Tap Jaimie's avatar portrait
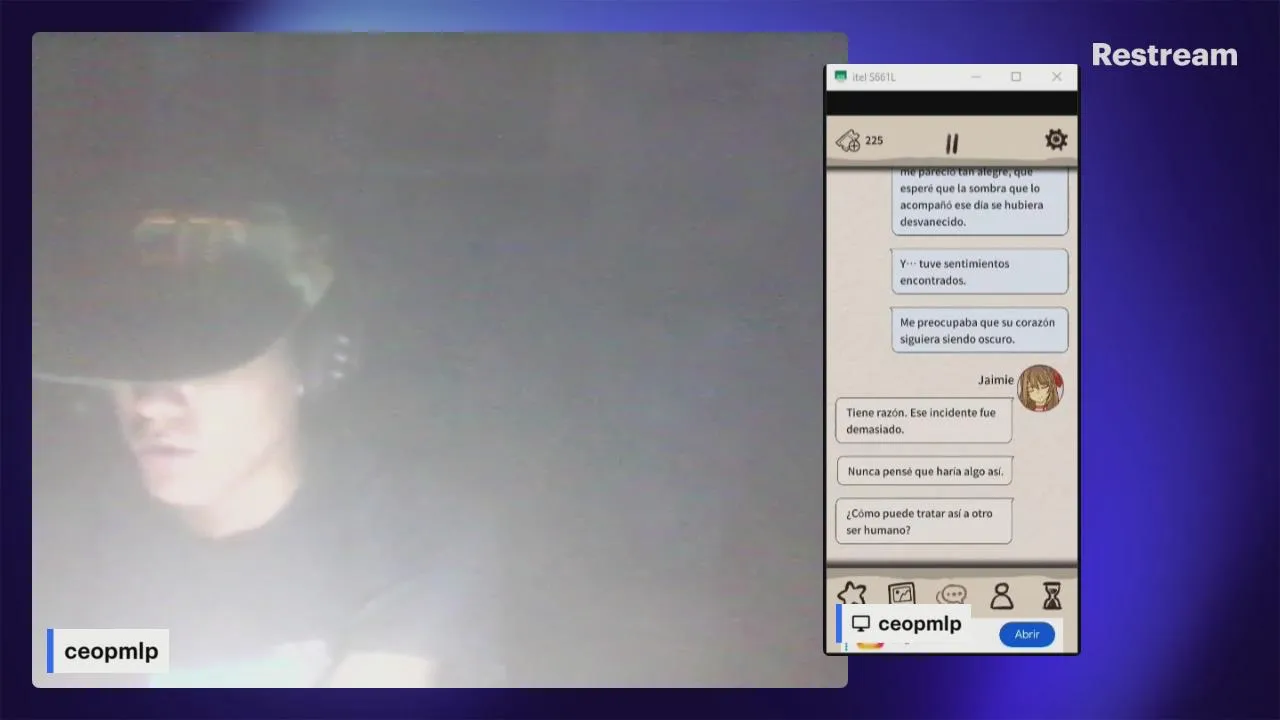Image resolution: width=1280 pixels, height=720 pixels. click(1040, 388)
